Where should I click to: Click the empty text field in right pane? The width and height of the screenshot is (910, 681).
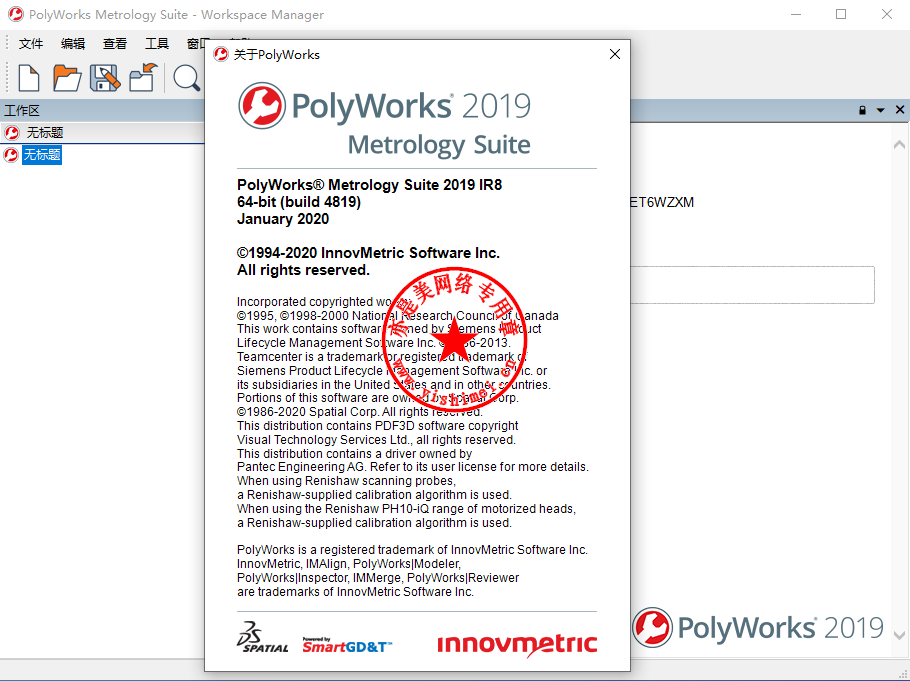[752, 284]
